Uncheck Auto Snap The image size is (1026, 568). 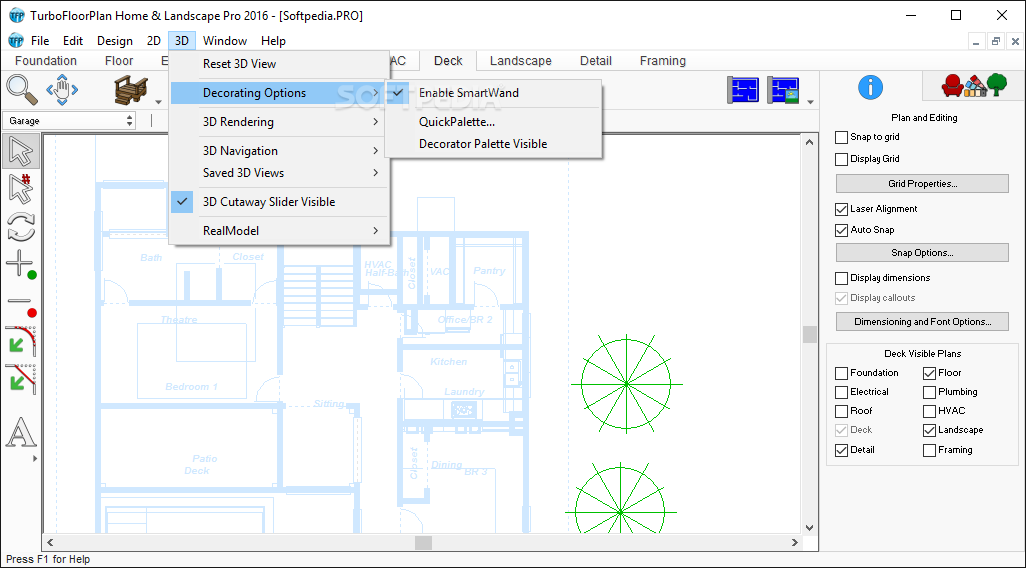pos(841,230)
